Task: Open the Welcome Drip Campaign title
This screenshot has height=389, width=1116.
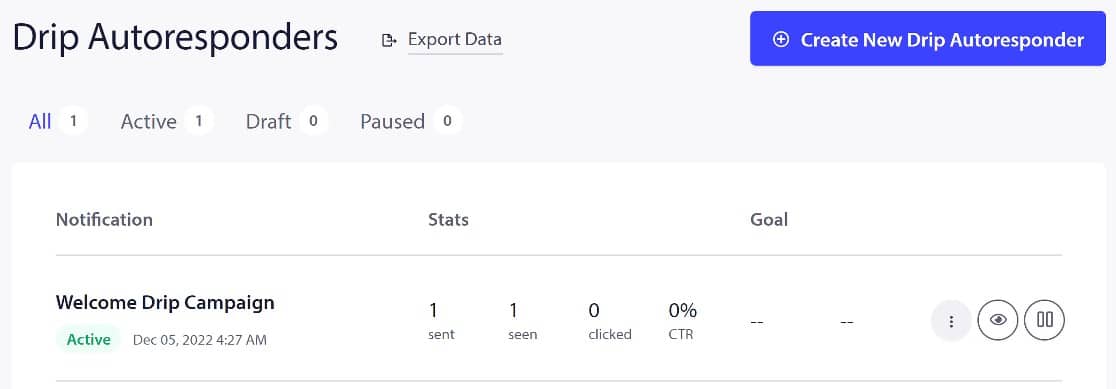Action: pos(165,302)
